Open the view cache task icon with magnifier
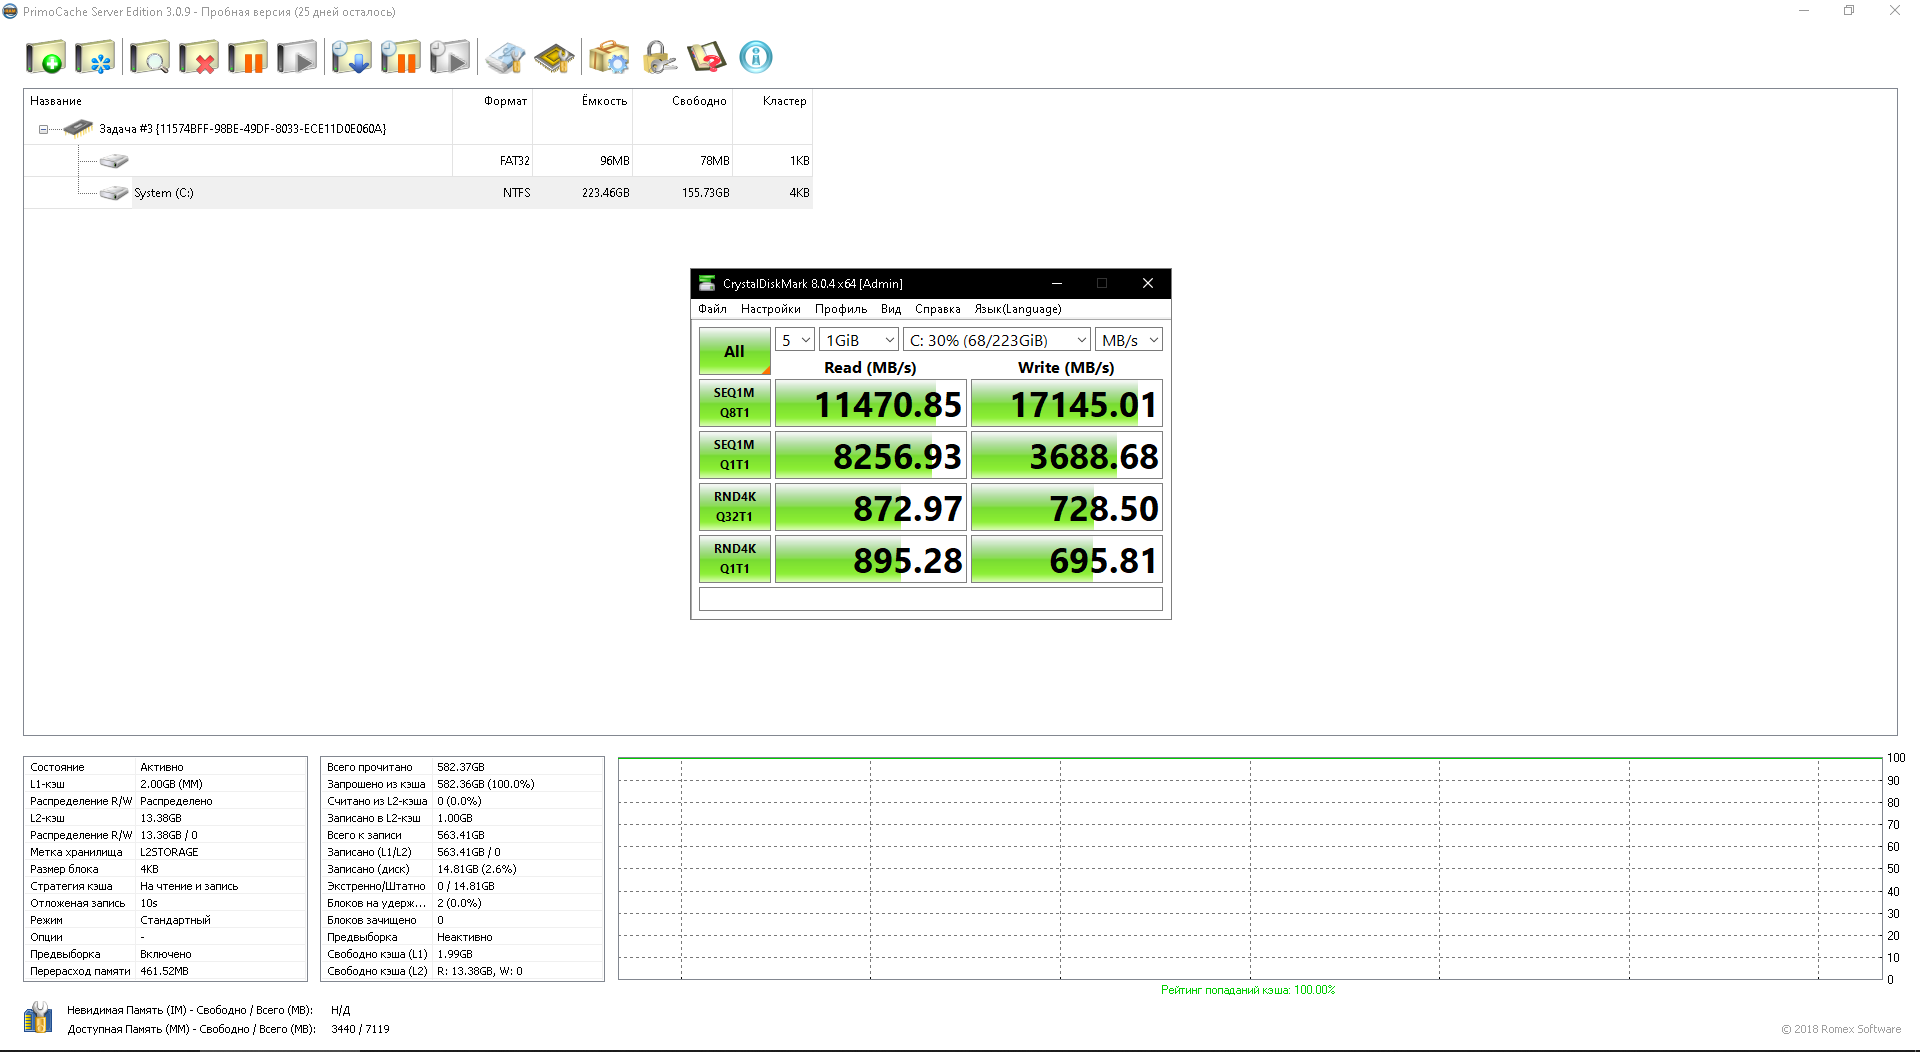 tap(150, 57)
